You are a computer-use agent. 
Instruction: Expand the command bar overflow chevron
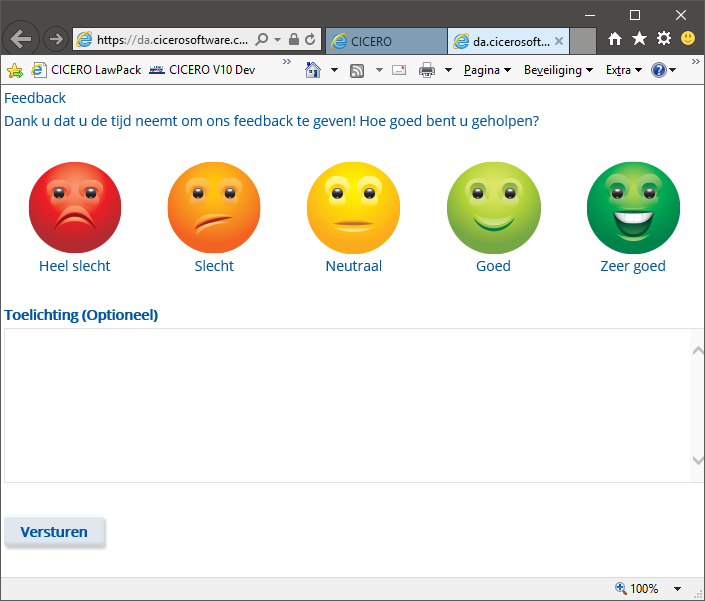coord(696,62)
